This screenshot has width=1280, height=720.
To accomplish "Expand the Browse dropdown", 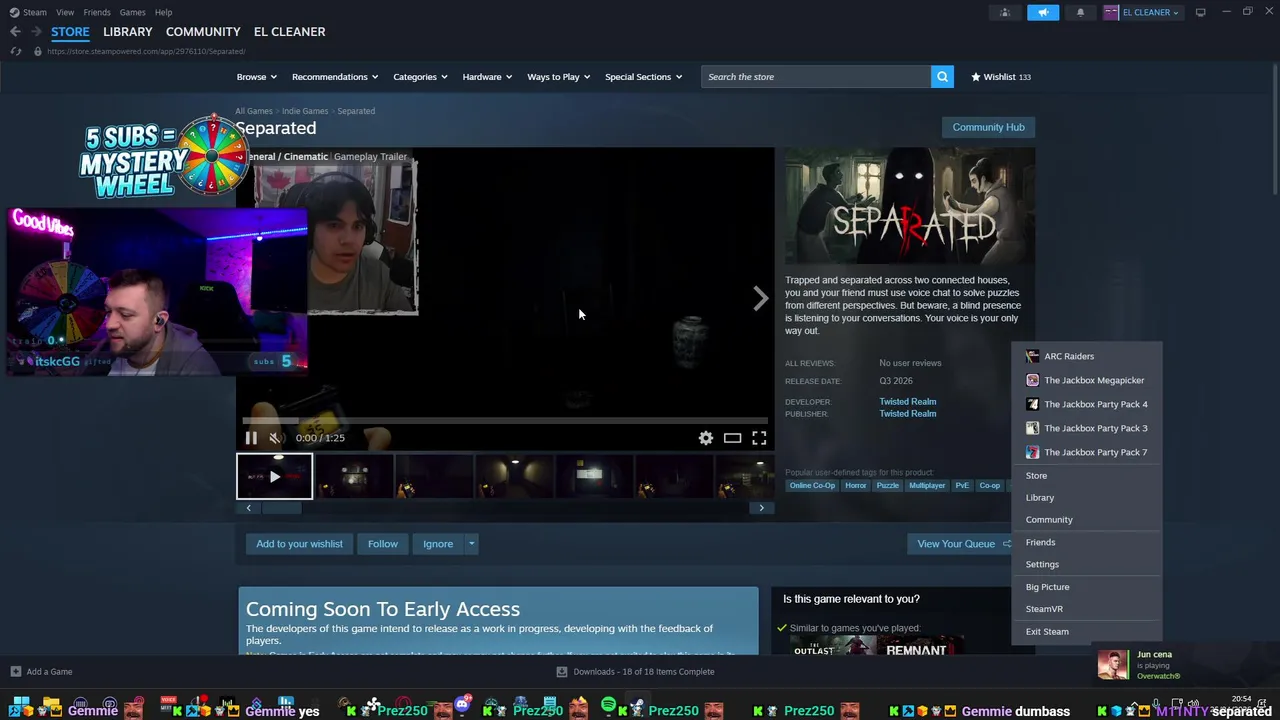I will point(256,77).
